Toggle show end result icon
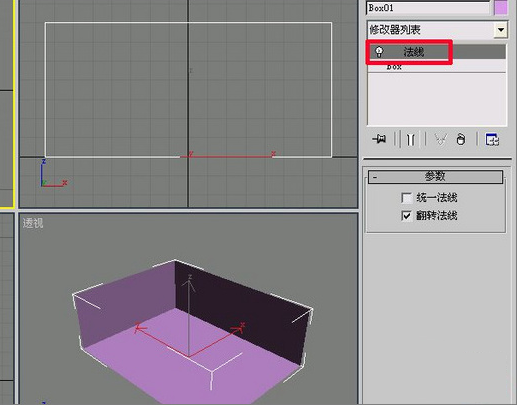Image resolution: width=517 pixels, height=406 pixels. coord(411,139)
